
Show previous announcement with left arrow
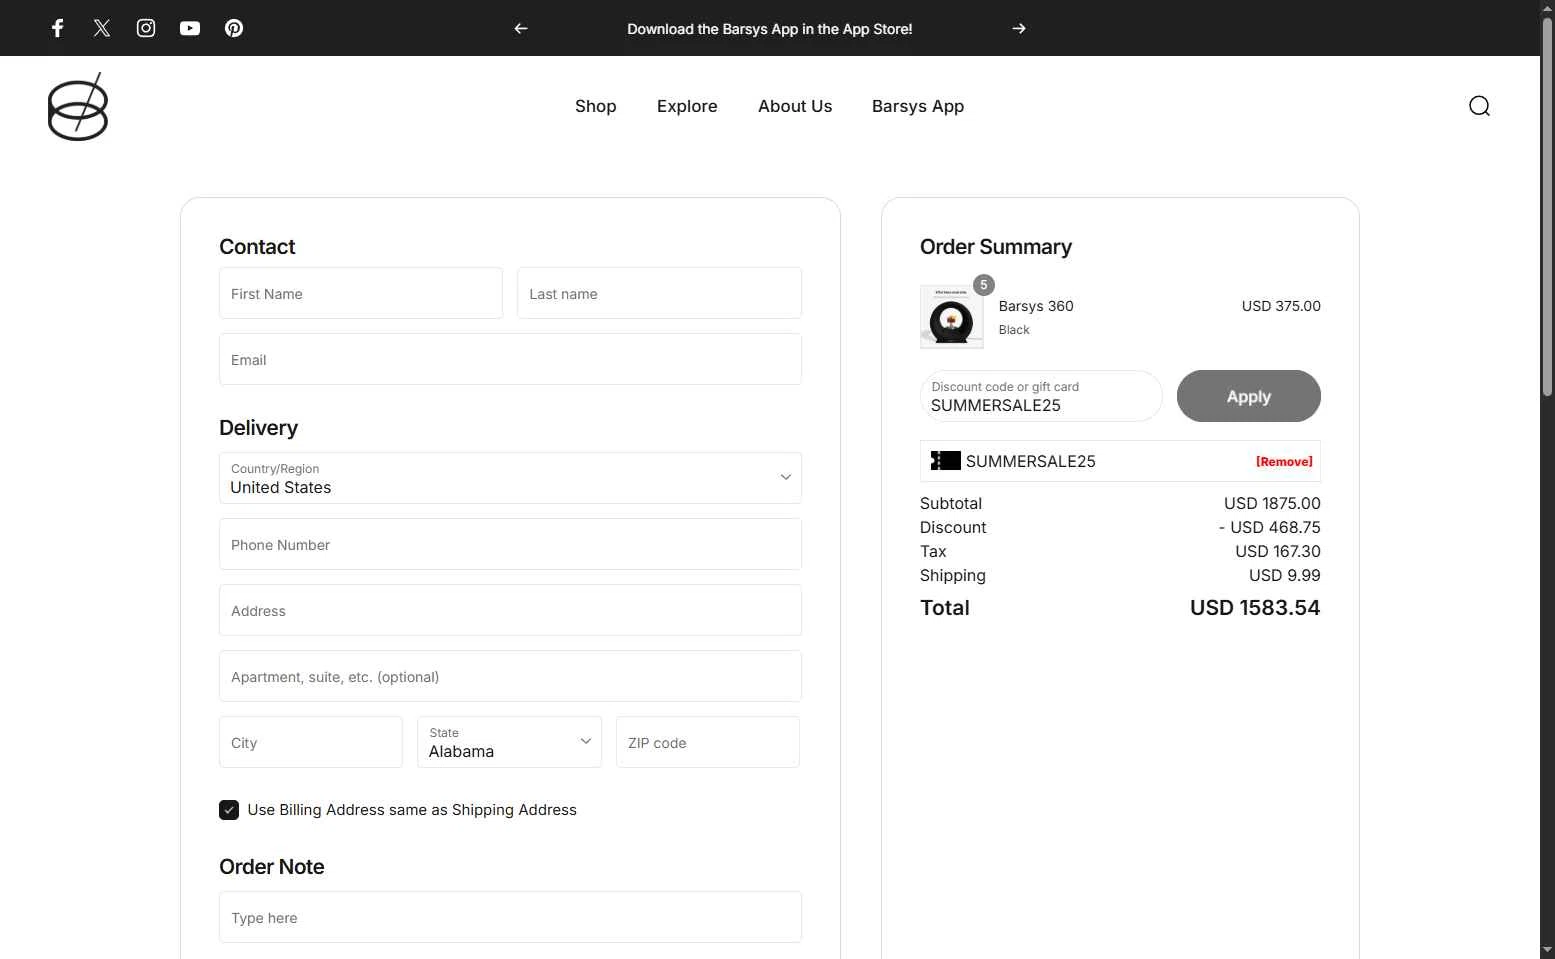click(x=521, y=28)
